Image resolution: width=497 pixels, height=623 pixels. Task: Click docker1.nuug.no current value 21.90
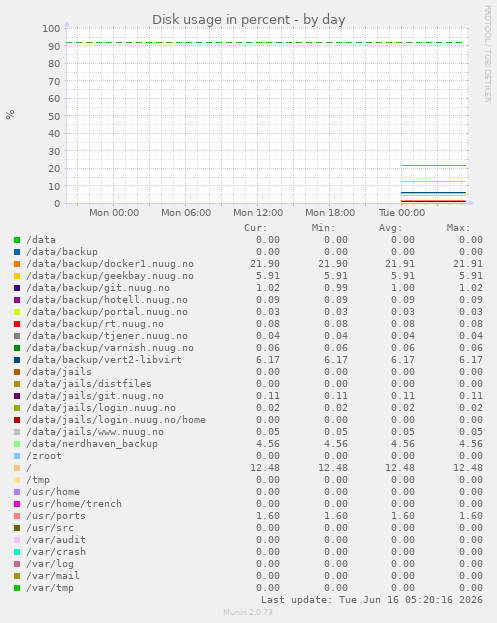[265, 264]
